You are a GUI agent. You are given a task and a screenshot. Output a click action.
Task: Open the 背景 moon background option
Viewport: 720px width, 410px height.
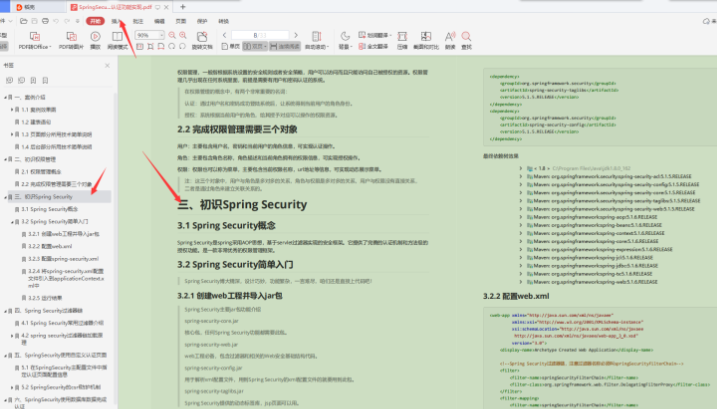(345, 40)
